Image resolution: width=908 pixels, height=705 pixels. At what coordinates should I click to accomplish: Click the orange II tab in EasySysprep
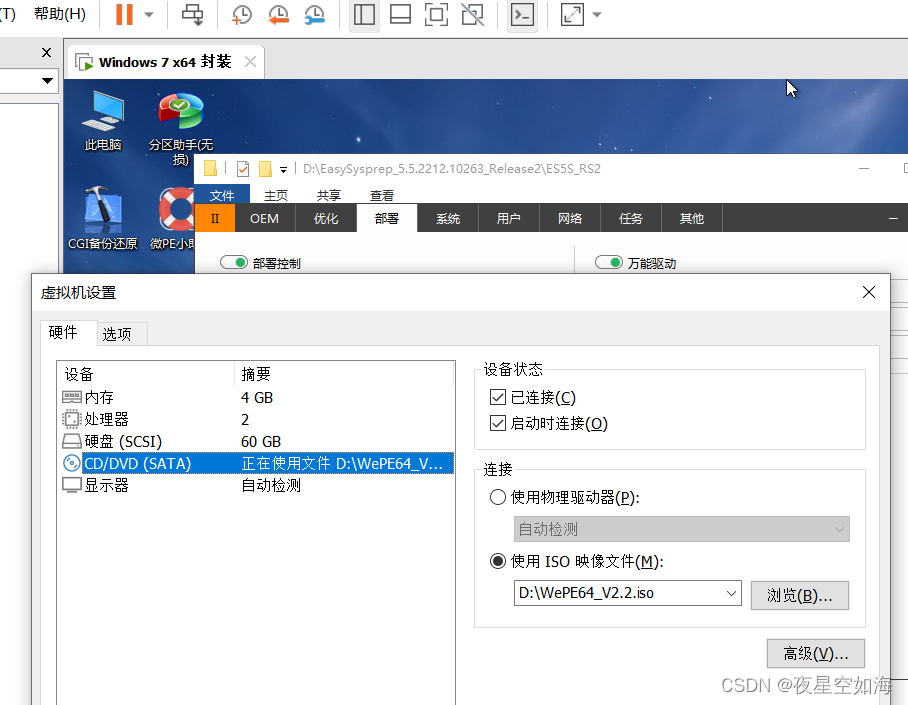[x=215, y=218]
